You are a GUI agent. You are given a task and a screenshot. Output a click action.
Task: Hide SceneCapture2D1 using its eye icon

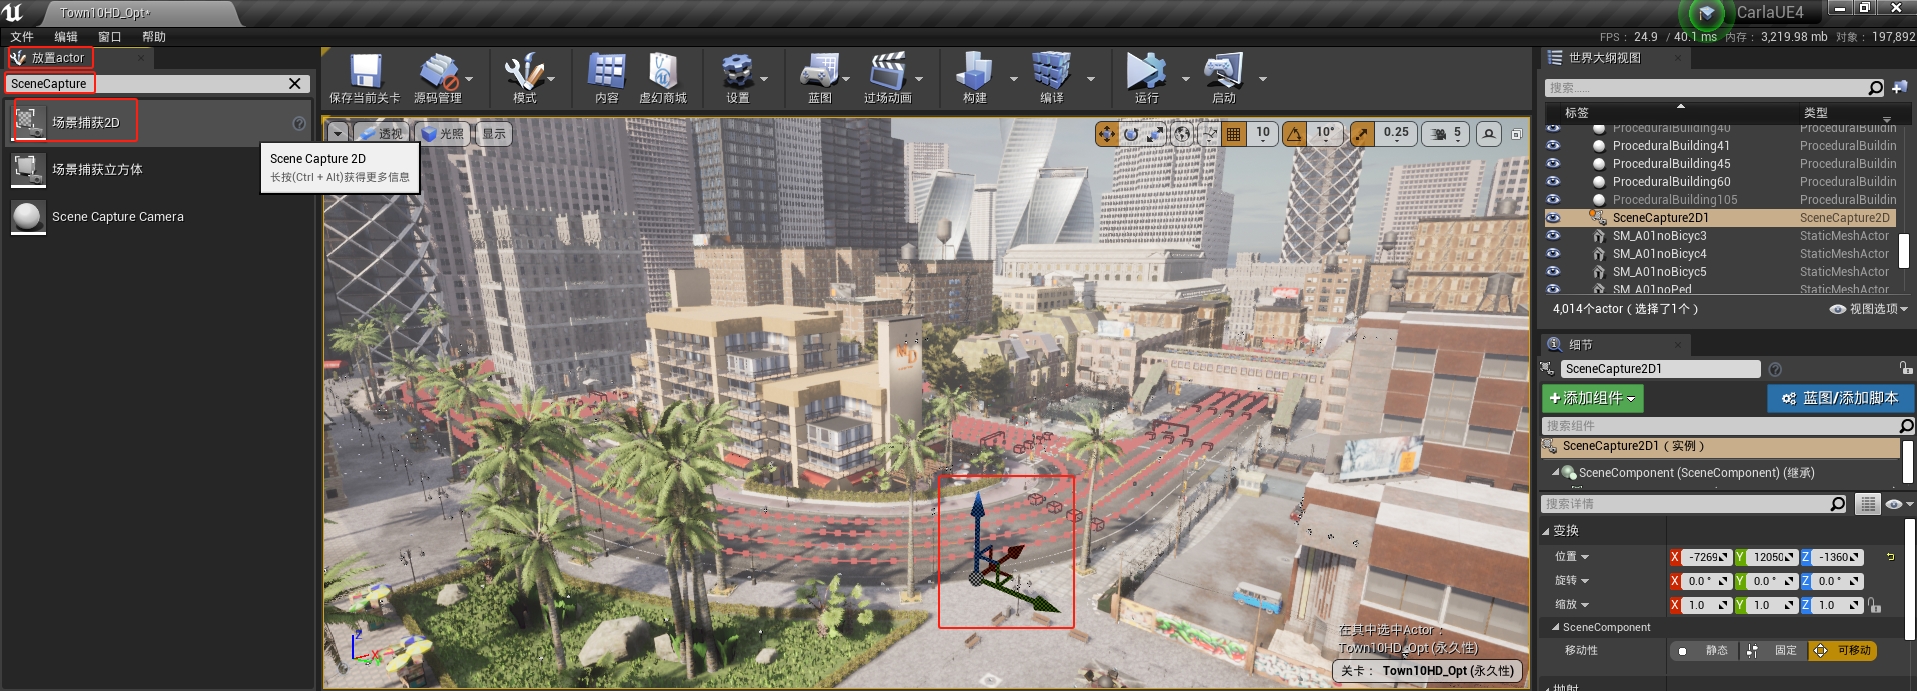click(1553, 217)
